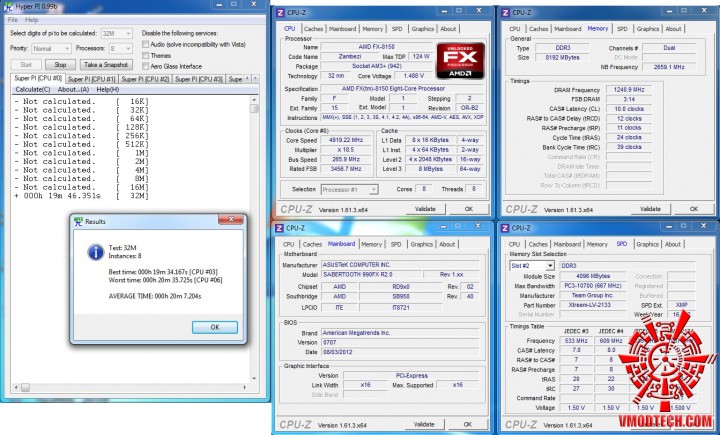Click the Hyper PI title bar icon
Viewport: 720px width, 435px height.
click(x=8, y=6)
